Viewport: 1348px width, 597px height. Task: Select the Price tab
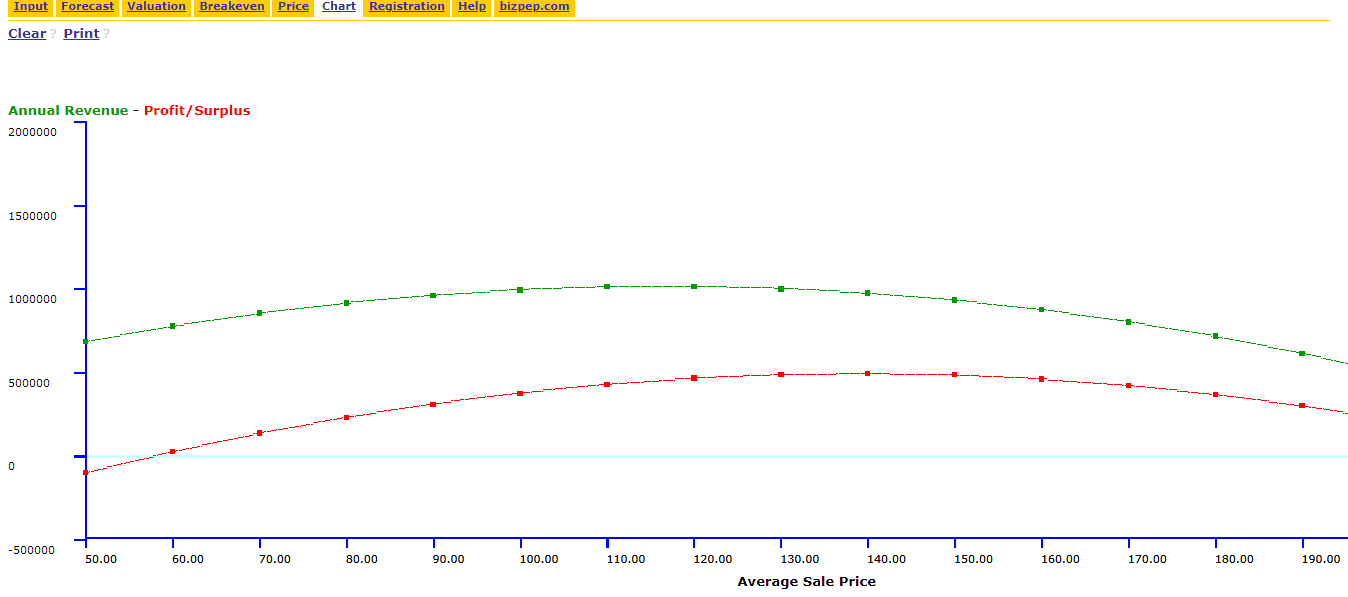[293, 7]
